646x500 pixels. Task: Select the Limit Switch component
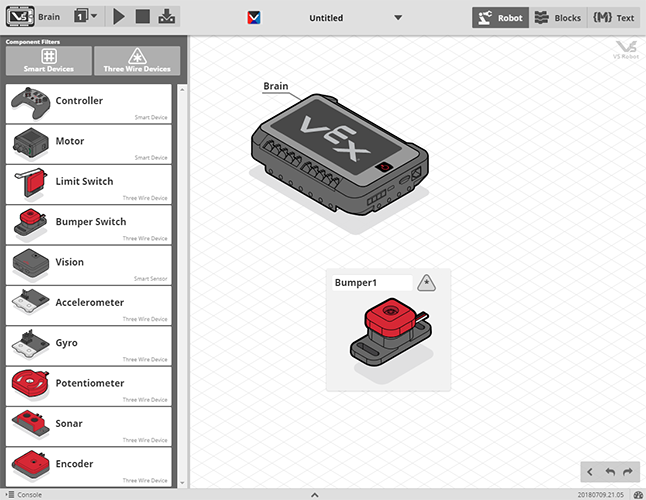click(x=89, y=184)
